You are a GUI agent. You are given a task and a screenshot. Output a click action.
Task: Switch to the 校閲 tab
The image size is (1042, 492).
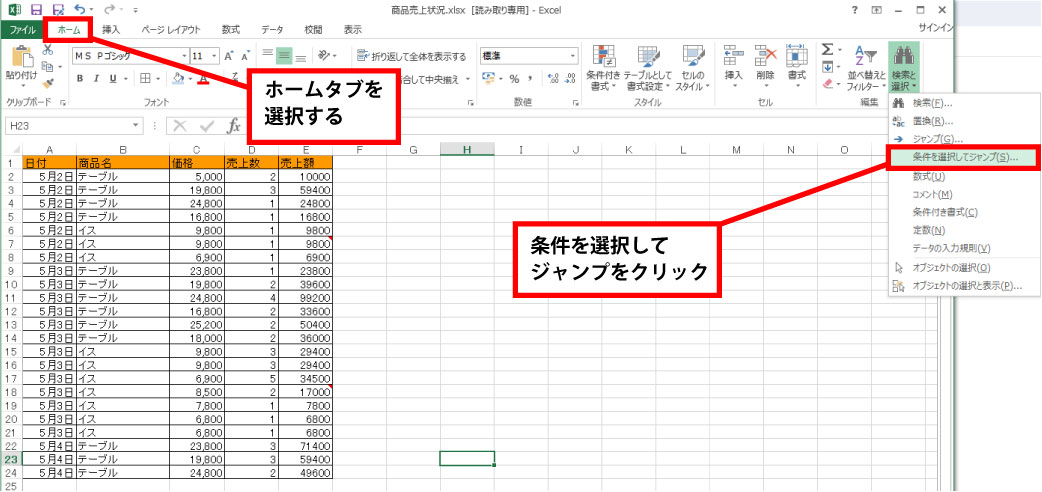313,30
